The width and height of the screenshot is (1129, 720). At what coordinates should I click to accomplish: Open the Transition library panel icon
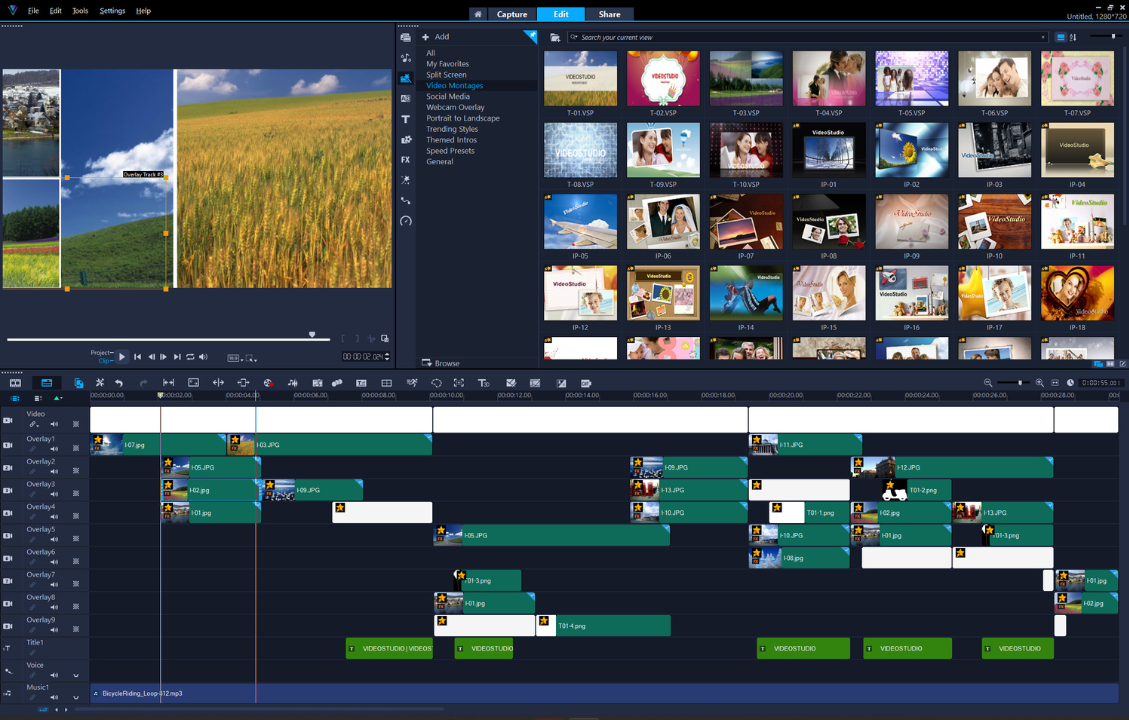pyautogui.click(x=405, y=99)
